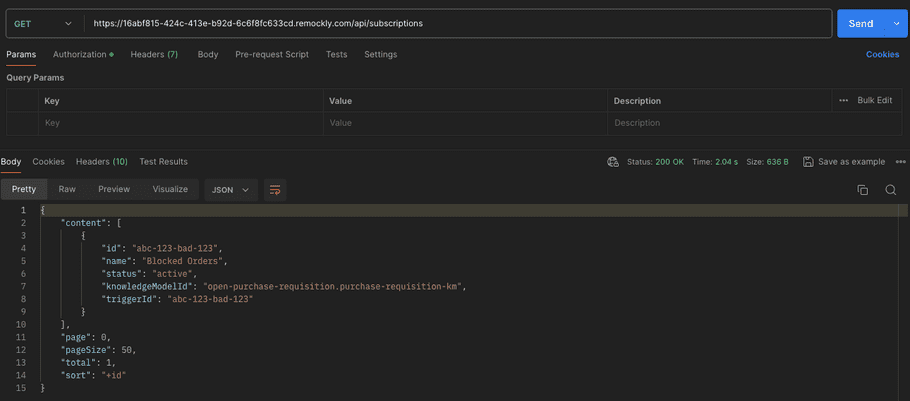Switch to Visualize response view
The width and height of the screenshot is (910, 401).
point(170,189)
